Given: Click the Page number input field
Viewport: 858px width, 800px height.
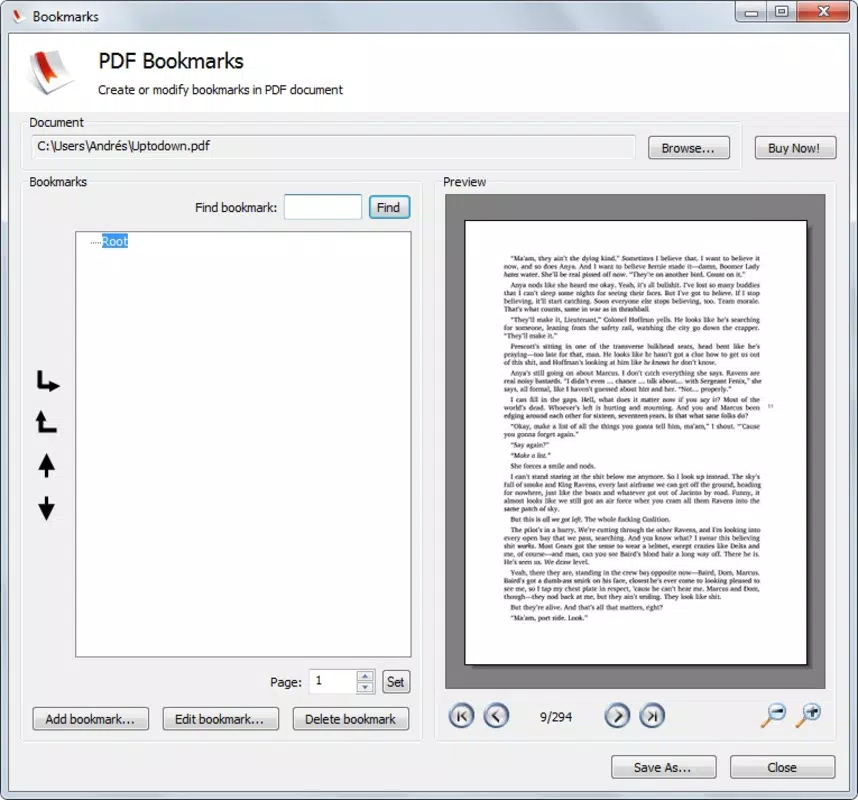Looking at the screenshot, I should (333, 682).
